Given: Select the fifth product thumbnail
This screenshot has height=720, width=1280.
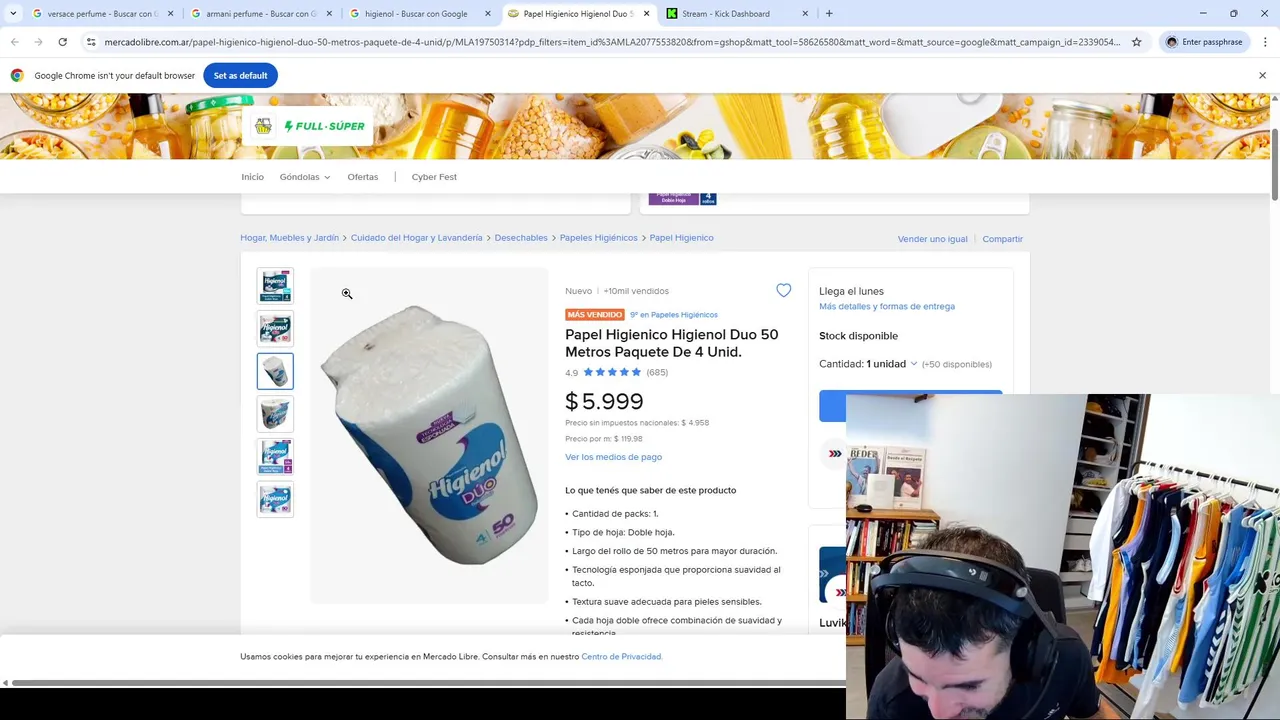Looking at the screenshot, I should pyautogui.click(x=275, y=456).
